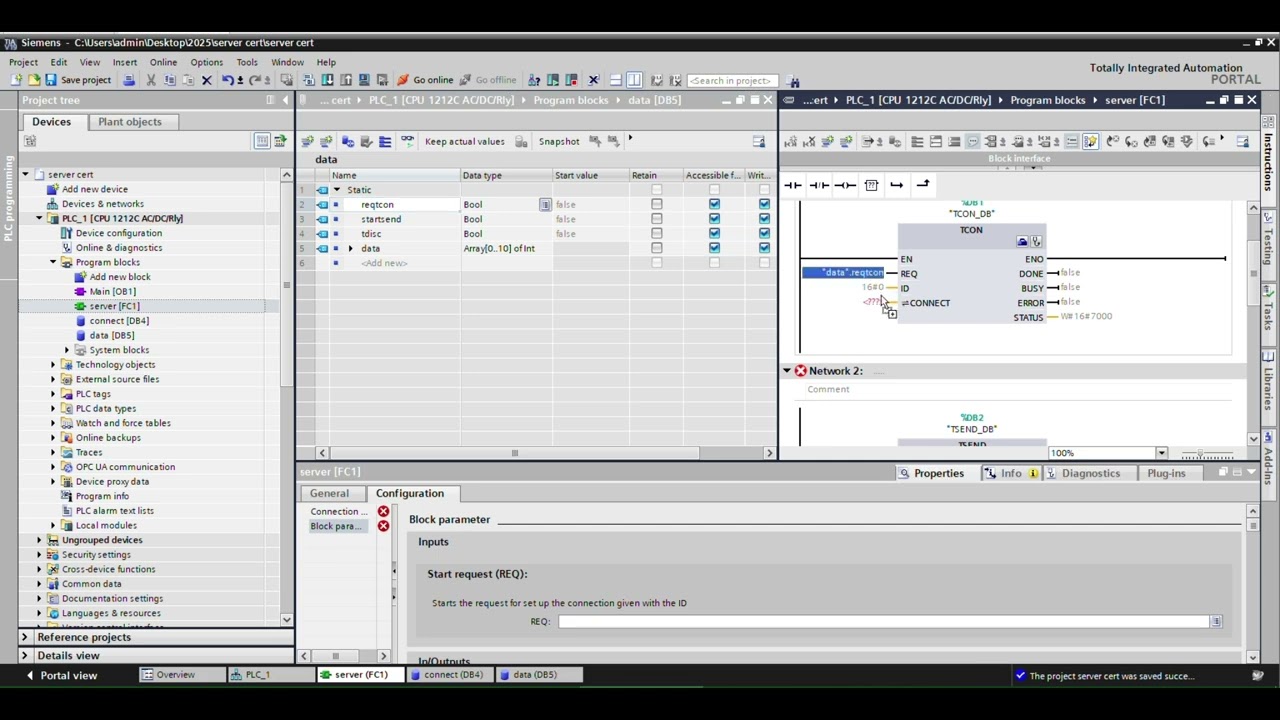The height and width of the screenshot is (720, 1280).
Task: Click the Block parameter error icon
Action: click(x=383, y=526)
